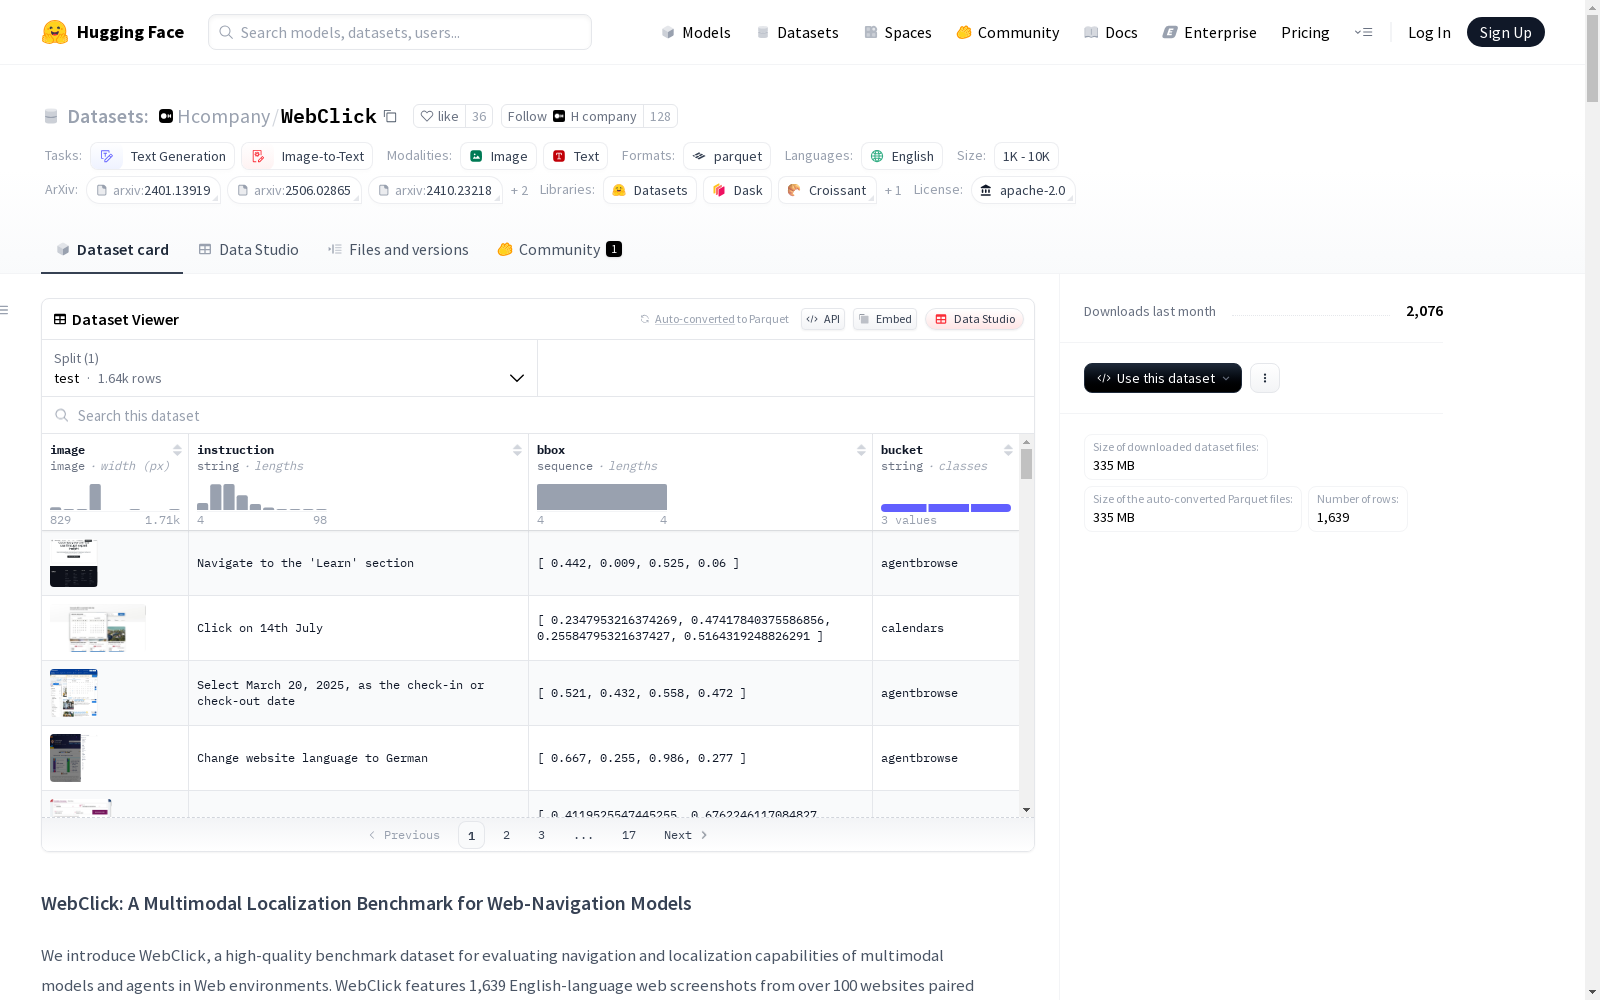Image resolution: width=1600 pixels, height=1000 pixels.
Task: Go to page 3 of the table
Action: click(x=542, y=835)
